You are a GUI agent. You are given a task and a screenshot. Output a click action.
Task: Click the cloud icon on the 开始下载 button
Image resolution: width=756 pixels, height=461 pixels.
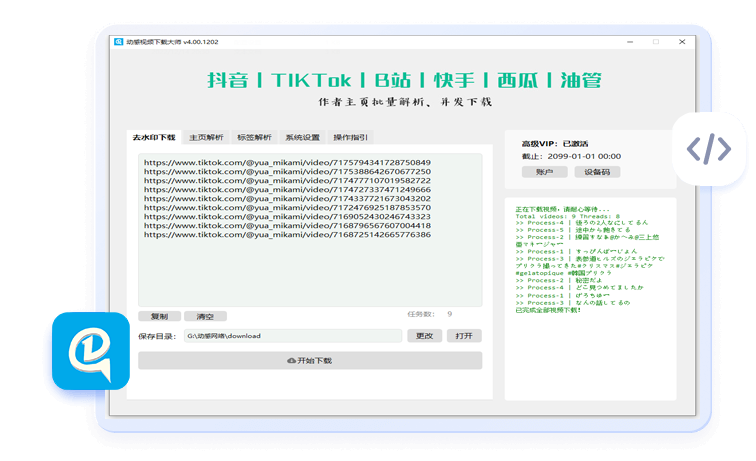coord(291,361)
